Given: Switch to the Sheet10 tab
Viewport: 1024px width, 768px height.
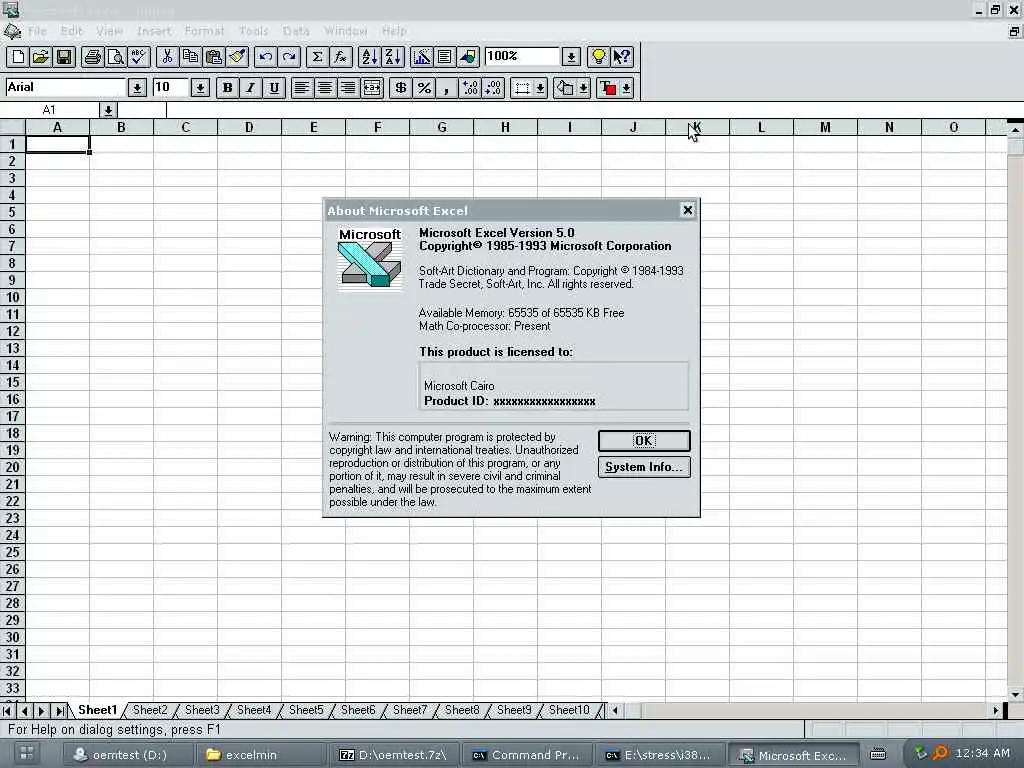Looking at the screenshot, I should click(569, 710).
